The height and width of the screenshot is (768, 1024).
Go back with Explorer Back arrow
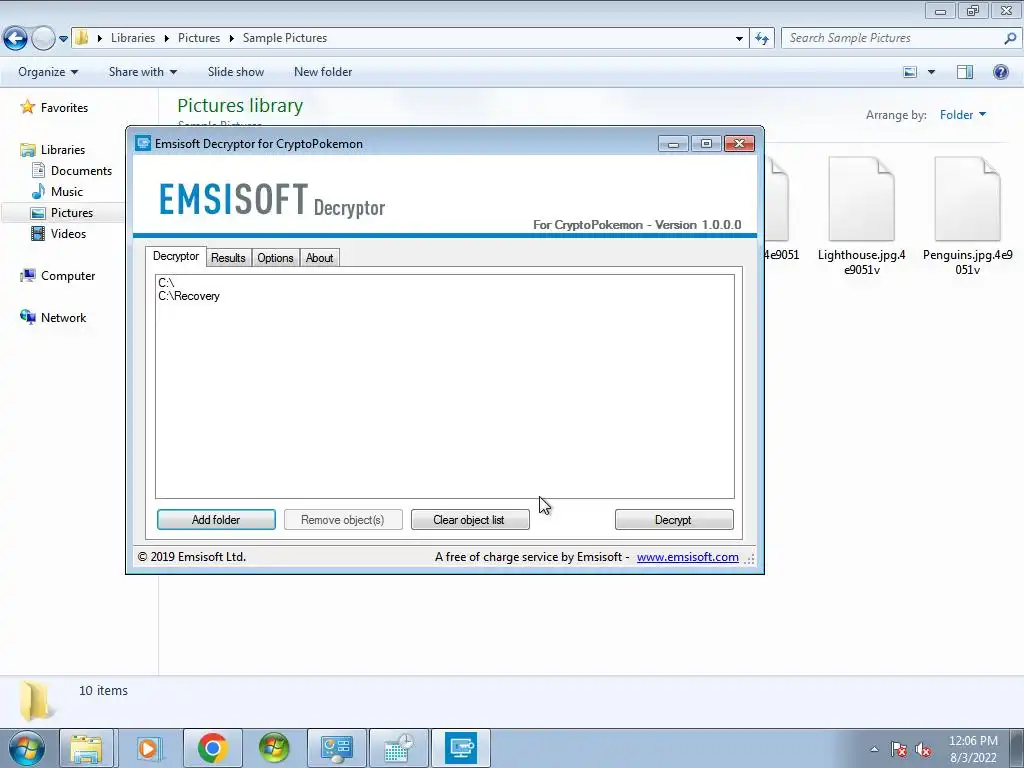(16, 39)
